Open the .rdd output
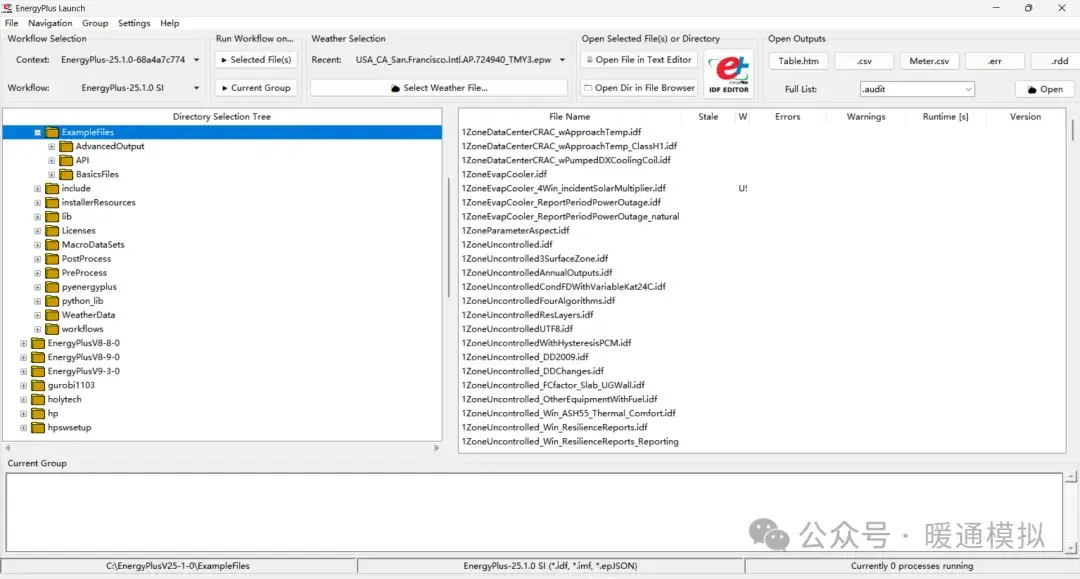The width and height of the screenshot is (1080, 579). click(1056, 61)
